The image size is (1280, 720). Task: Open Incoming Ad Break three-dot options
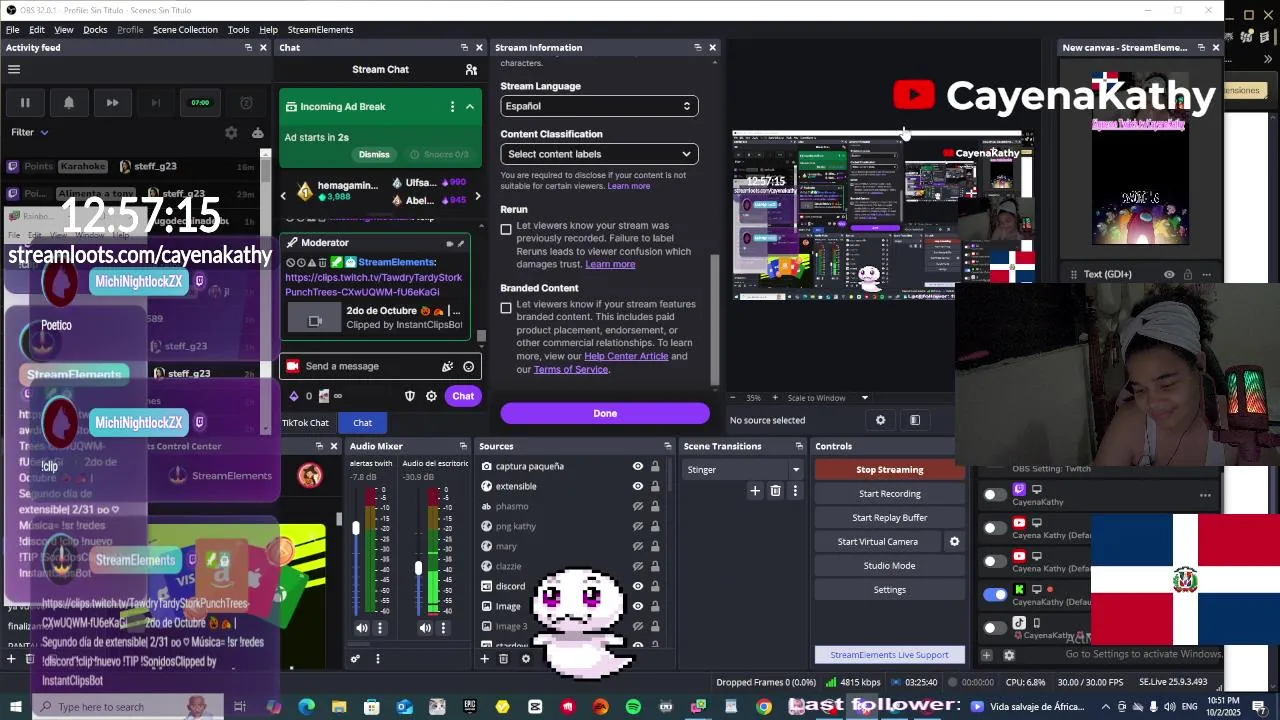click(x=452, y=107)
